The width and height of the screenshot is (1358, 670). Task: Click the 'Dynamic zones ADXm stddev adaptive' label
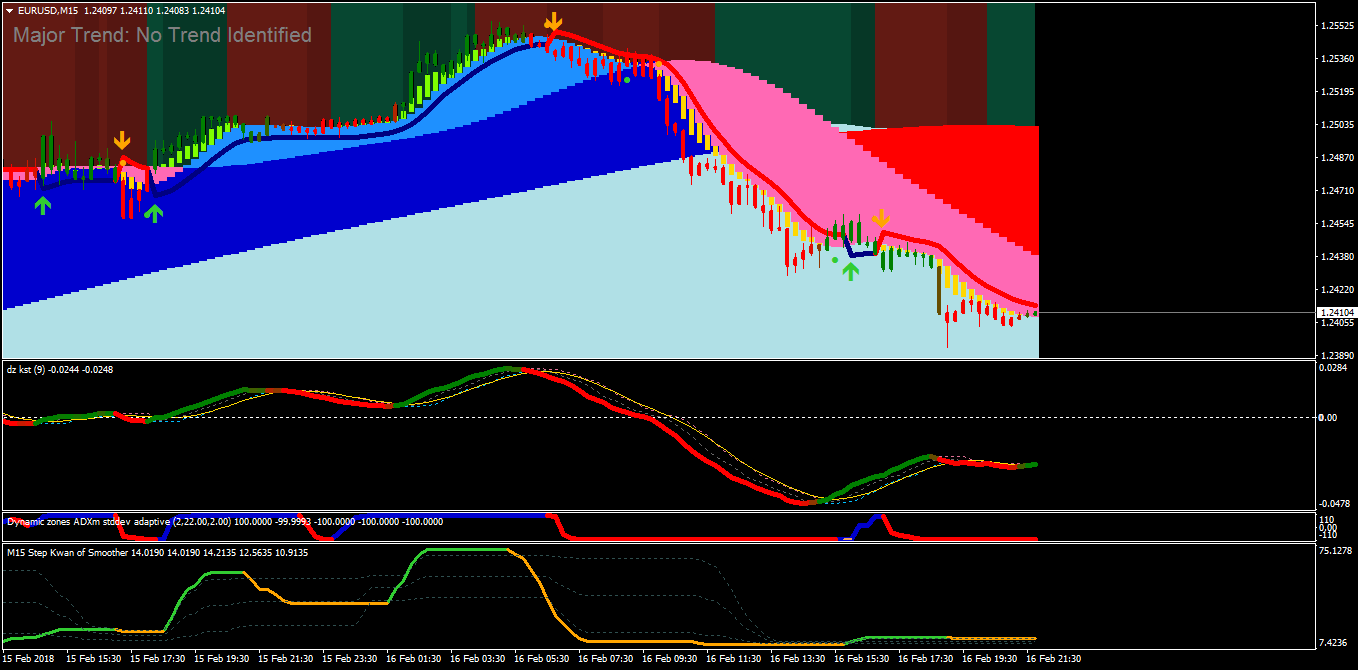[x=88, y=521]
